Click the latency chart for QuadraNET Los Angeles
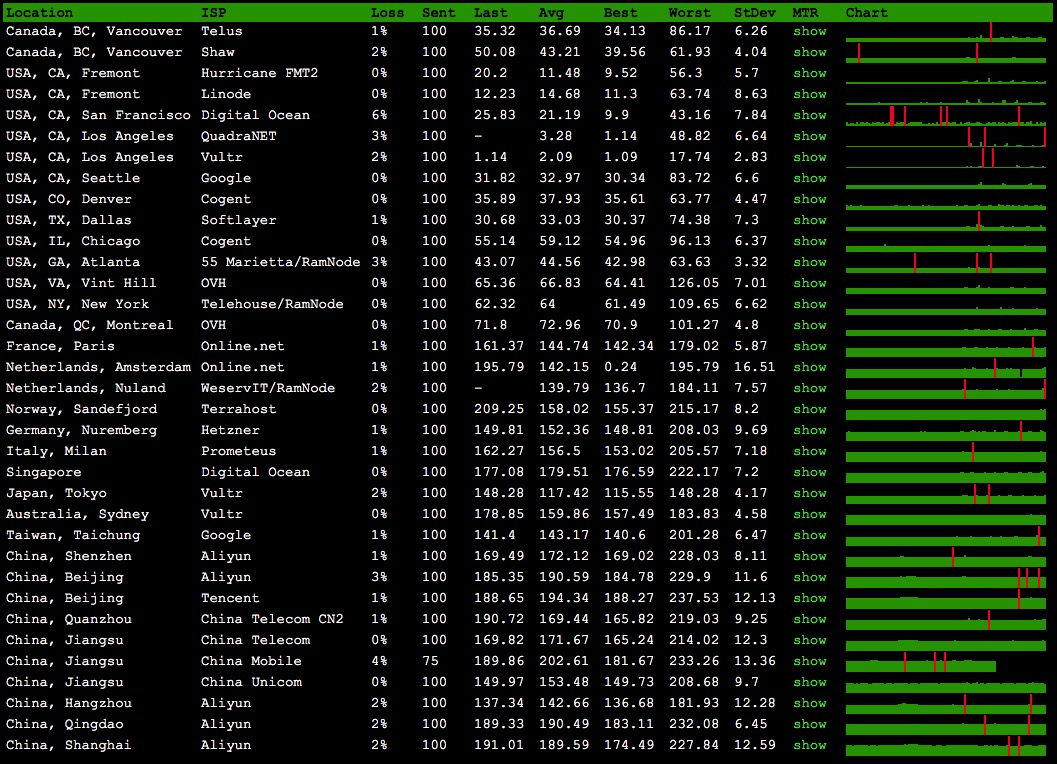Viewport: 1057px width, 764px height. 945,137
